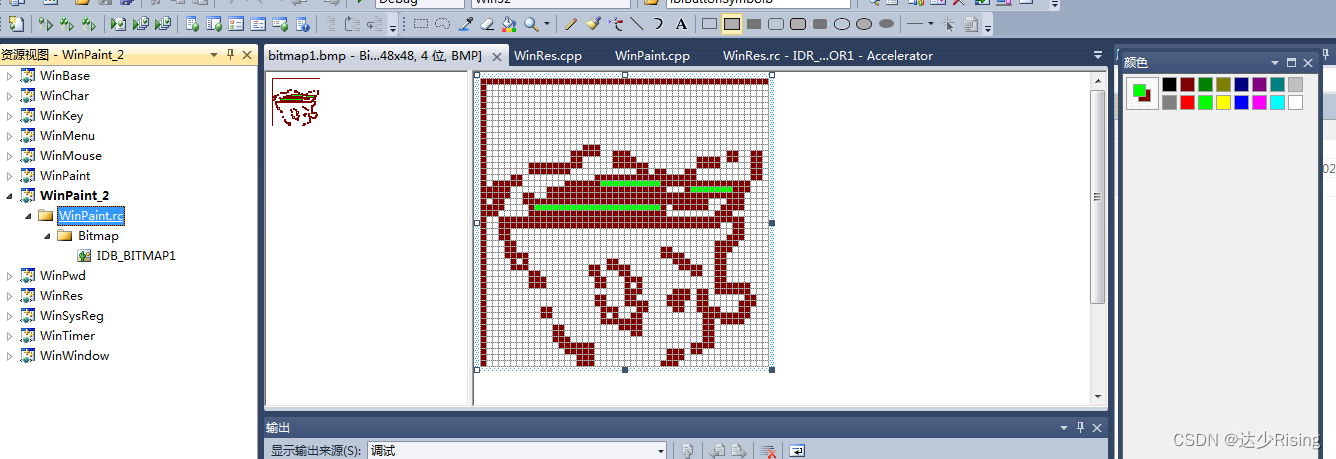The image size is (1336, 459).
Task: Maximize the Colors panel
Action: pyautogui.click(x=1291, y=63)
